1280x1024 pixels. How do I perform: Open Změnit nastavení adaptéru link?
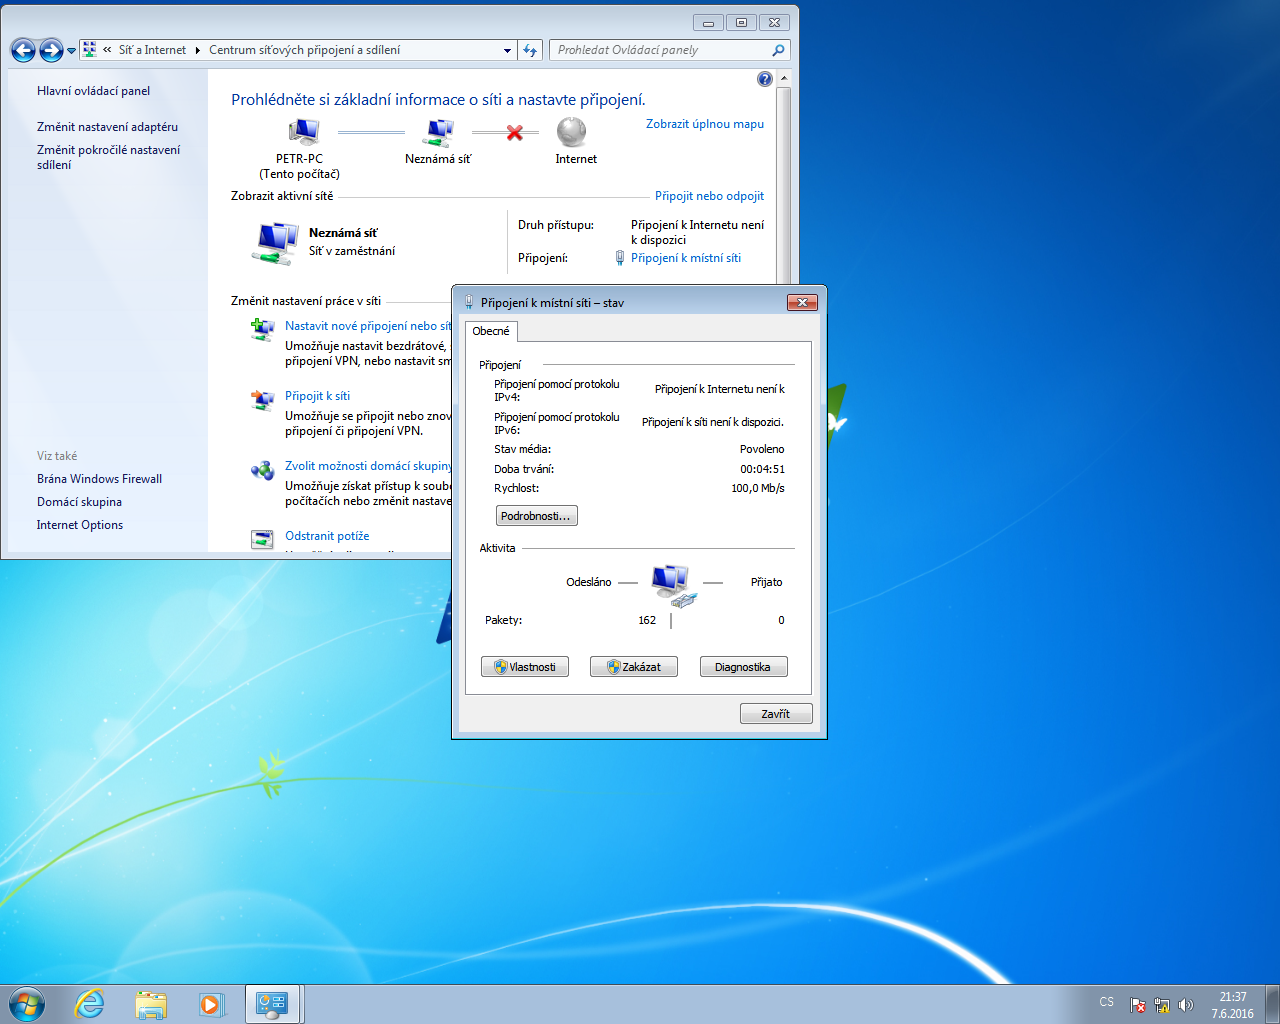(107, 127)
